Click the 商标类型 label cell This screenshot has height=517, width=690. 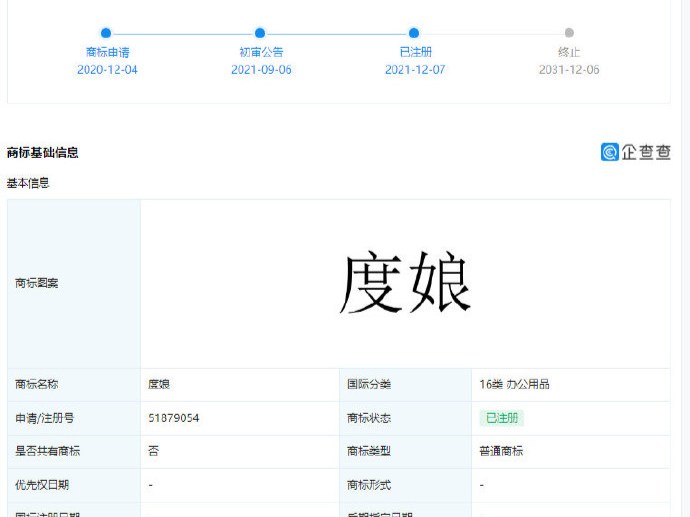click(x=405, y=451)
